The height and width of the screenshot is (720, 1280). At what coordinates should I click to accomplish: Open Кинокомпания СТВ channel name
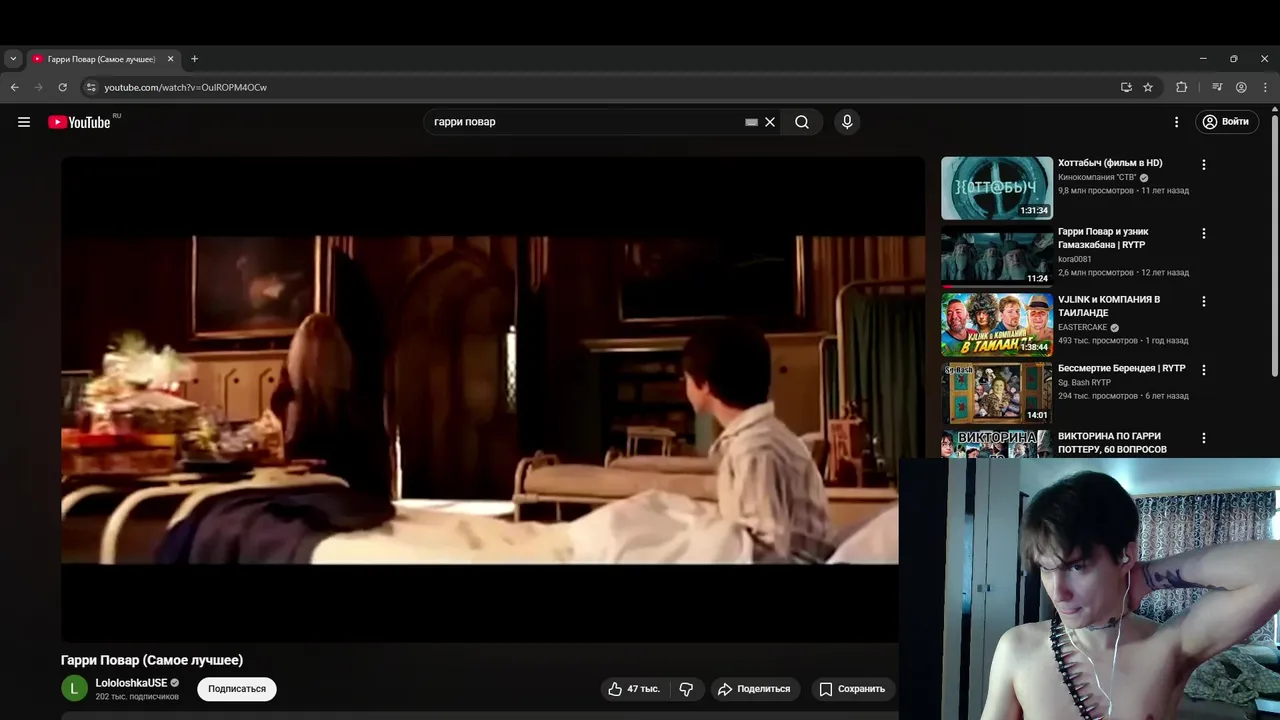click(1097, 177)
